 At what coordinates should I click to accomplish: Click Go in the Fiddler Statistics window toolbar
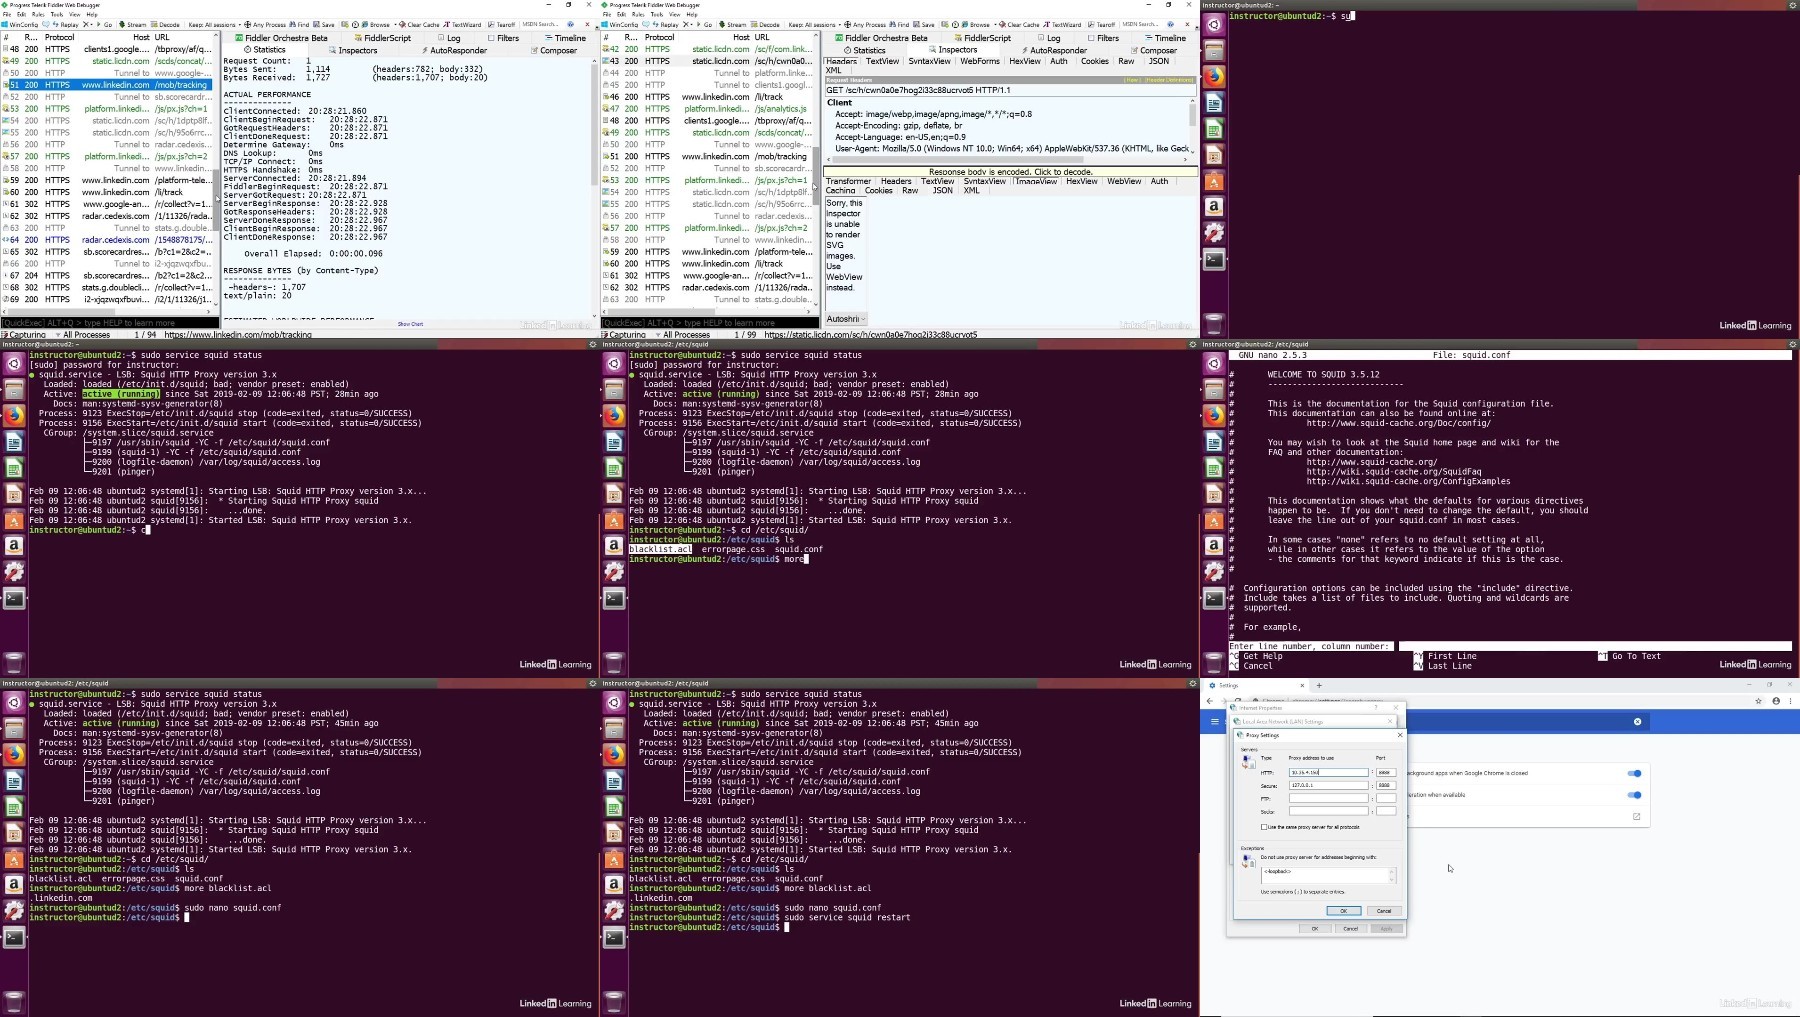106,24
